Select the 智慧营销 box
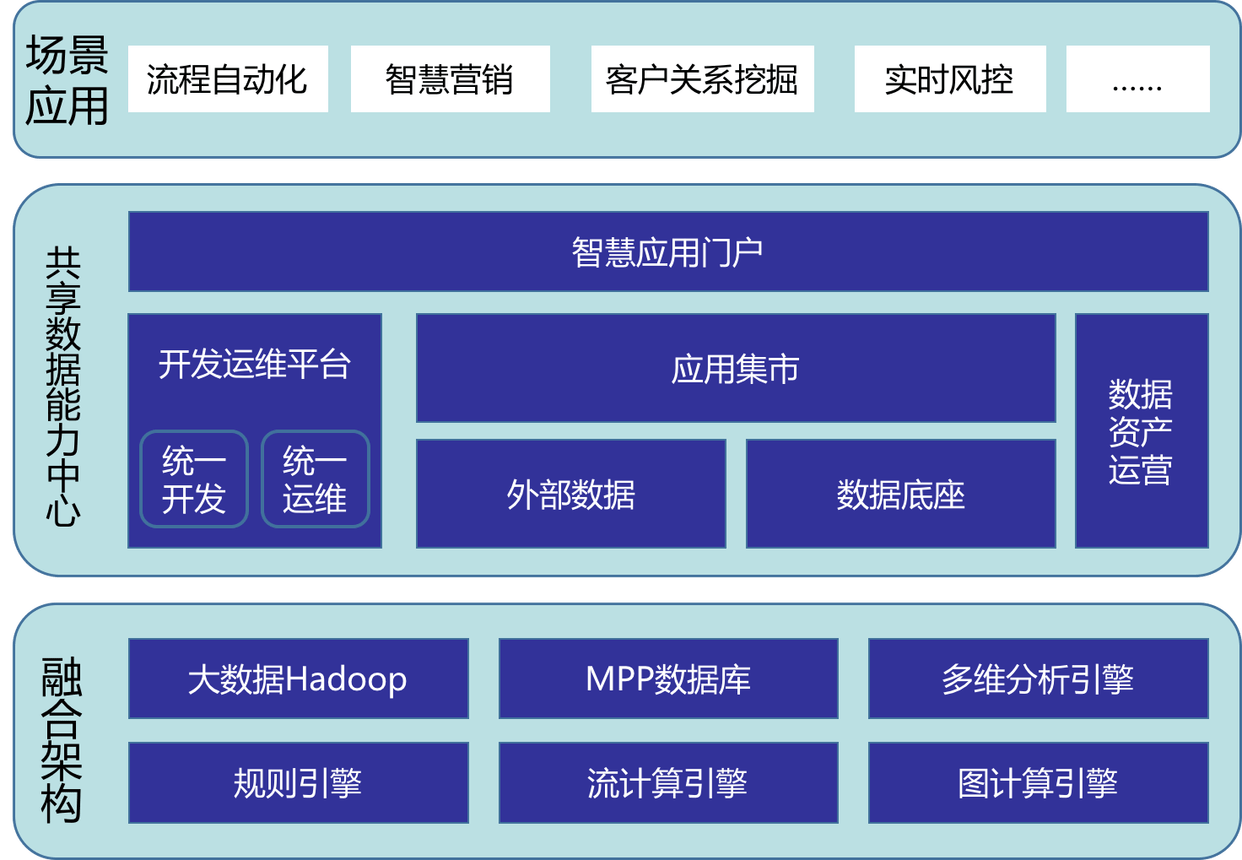The image size is (1242, 860). click(450, 79)
